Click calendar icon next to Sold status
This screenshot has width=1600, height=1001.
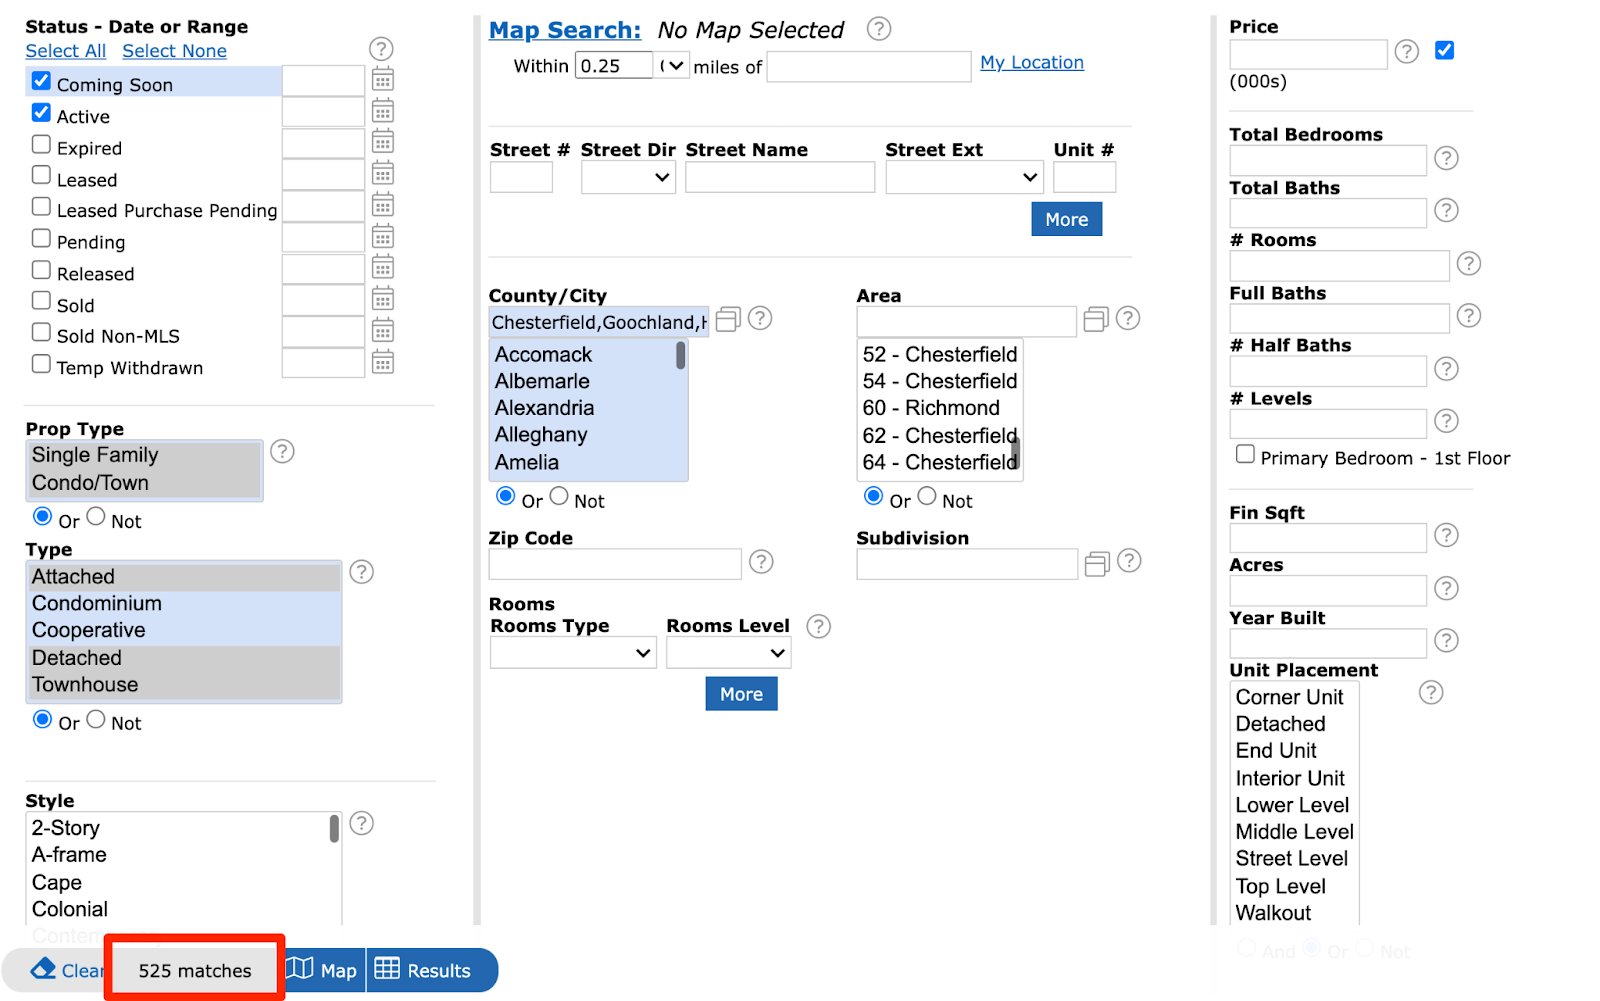382,299
